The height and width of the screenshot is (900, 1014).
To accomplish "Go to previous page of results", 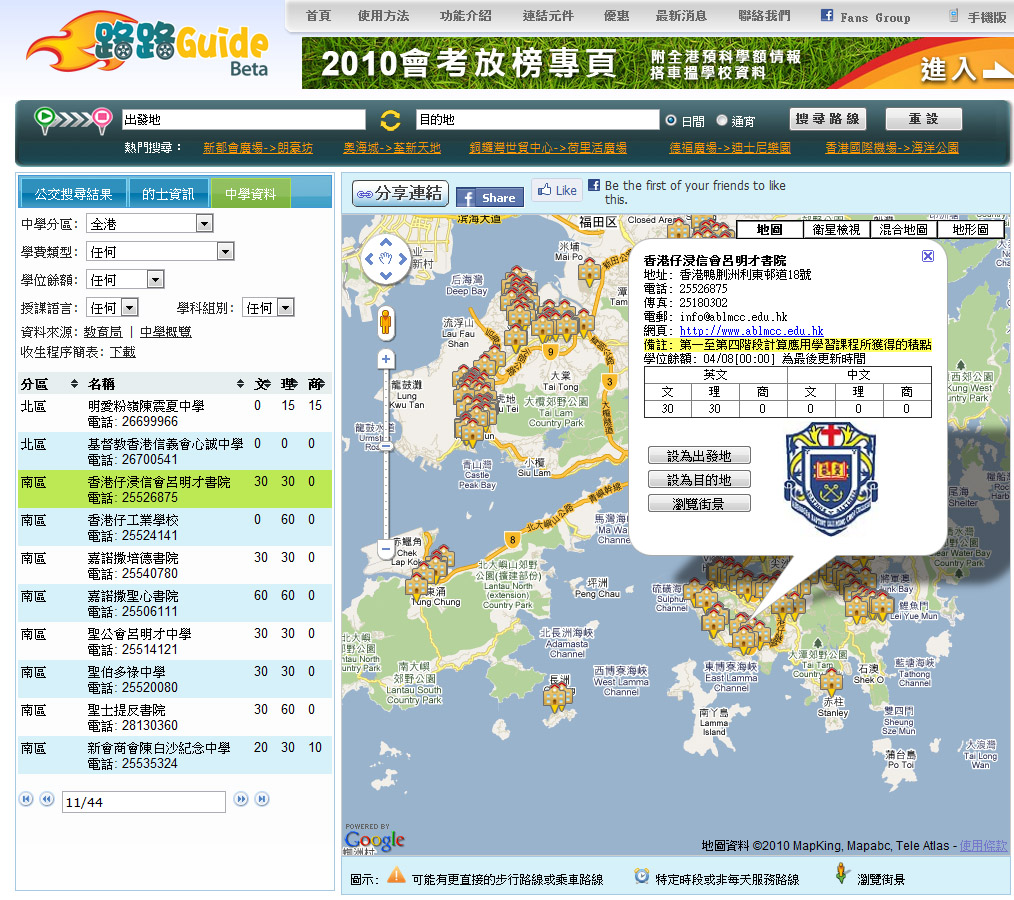I will (x=47, y=799).
